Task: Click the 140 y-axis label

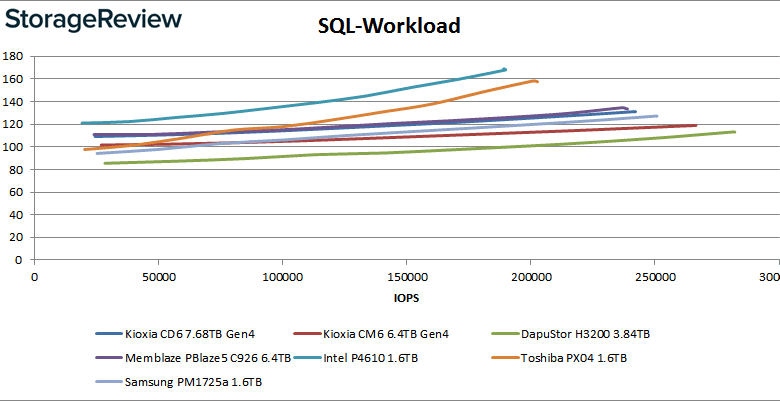Action: pos(12,101)
